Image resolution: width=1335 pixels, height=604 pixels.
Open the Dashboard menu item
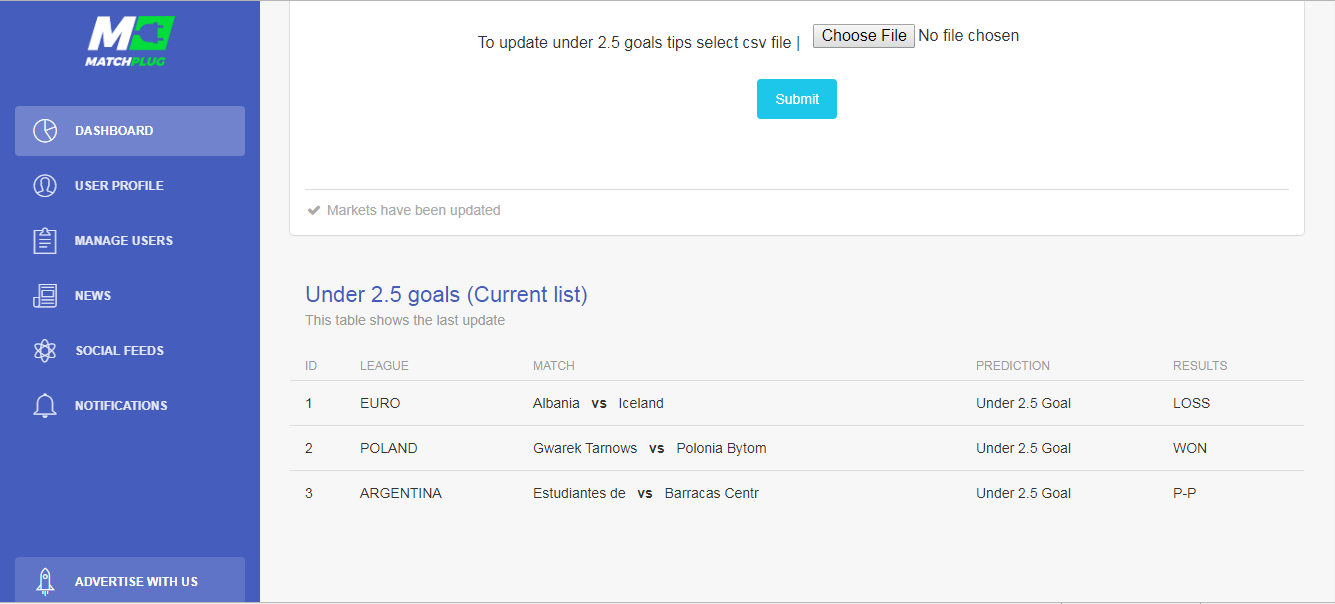tap(130, 131)
